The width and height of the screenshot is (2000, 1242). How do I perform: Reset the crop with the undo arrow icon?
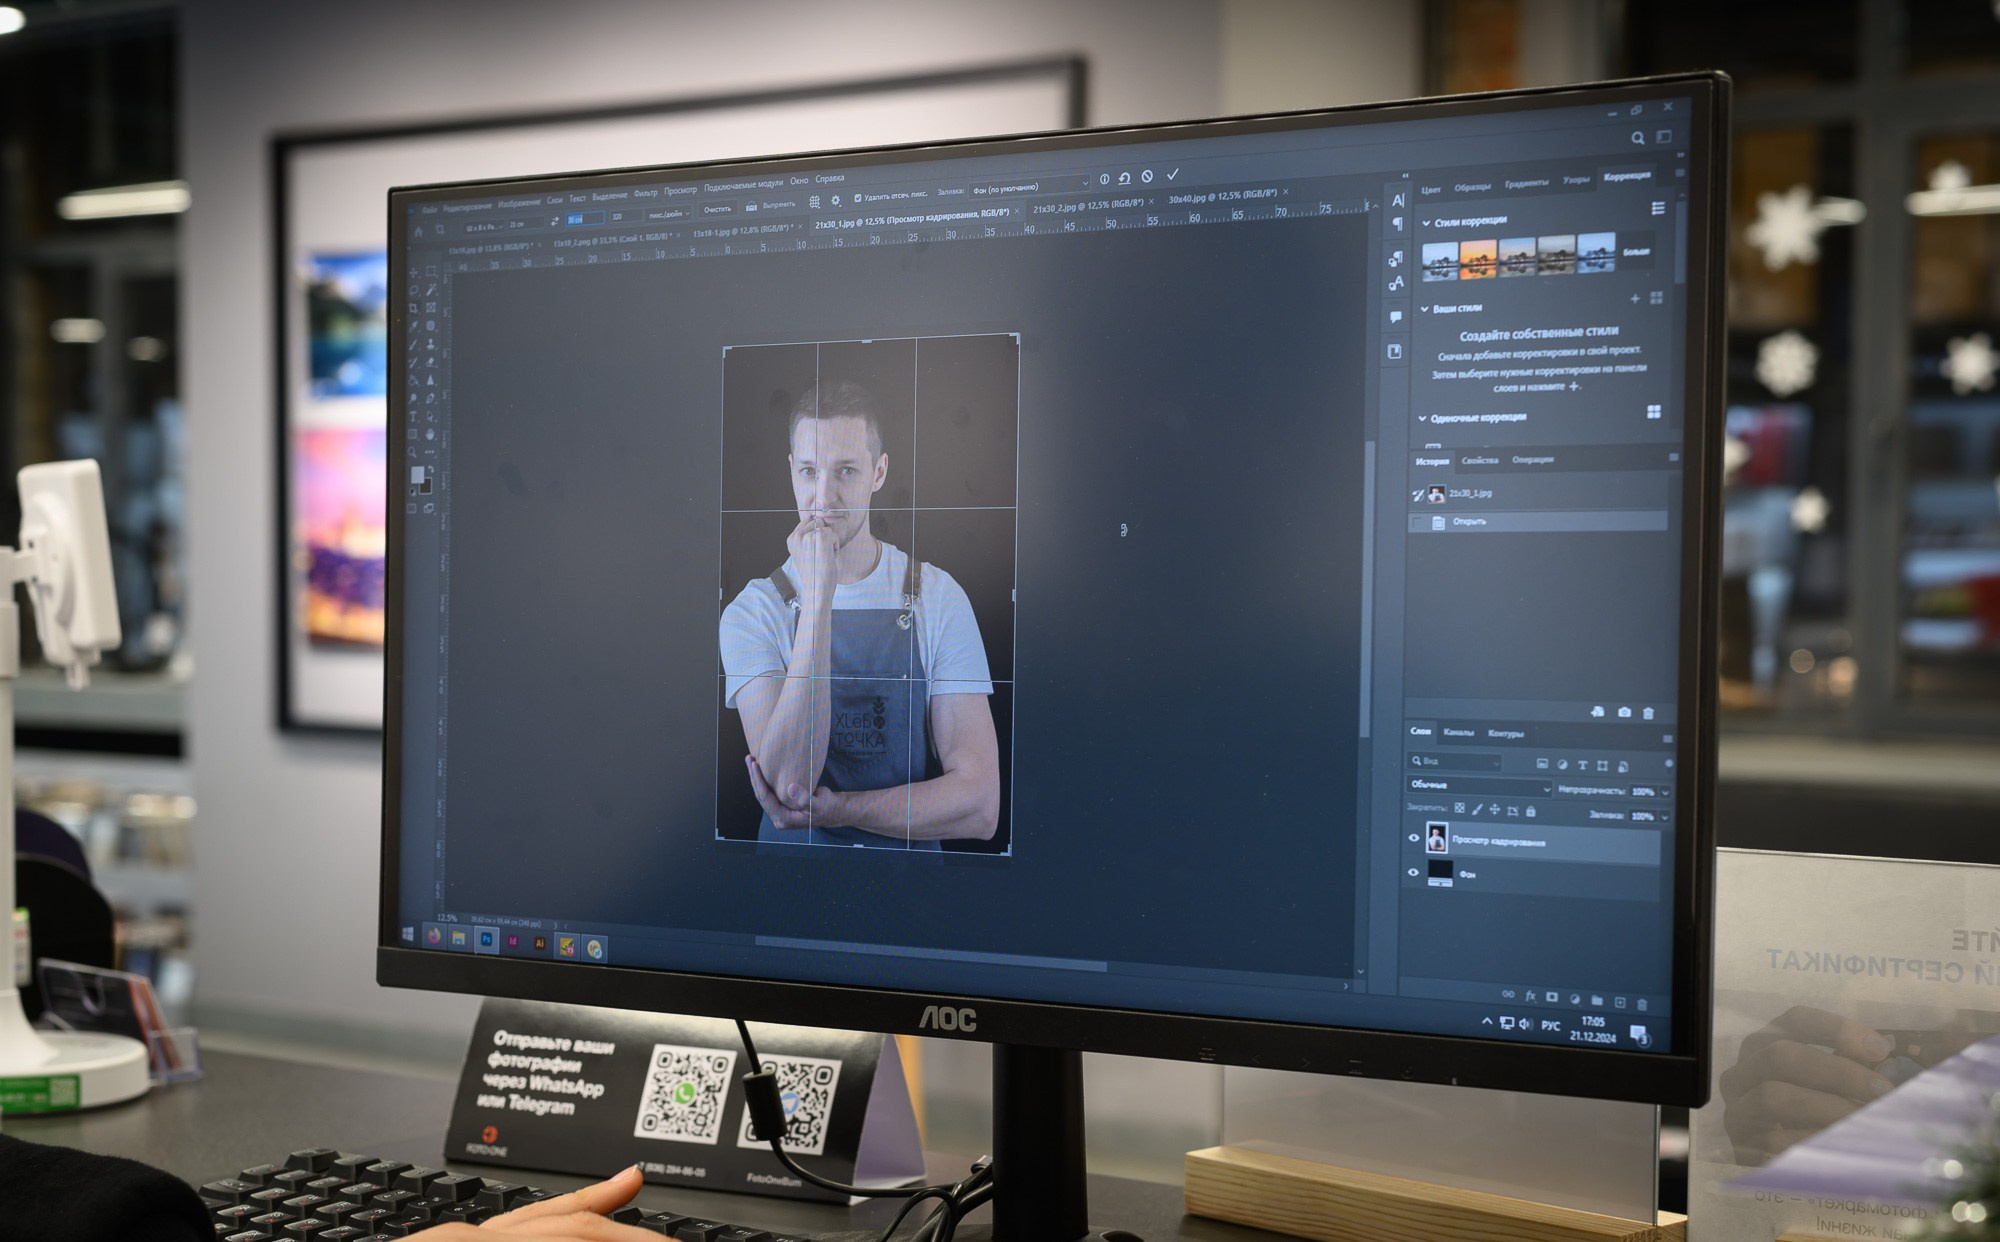[1124, 178]
